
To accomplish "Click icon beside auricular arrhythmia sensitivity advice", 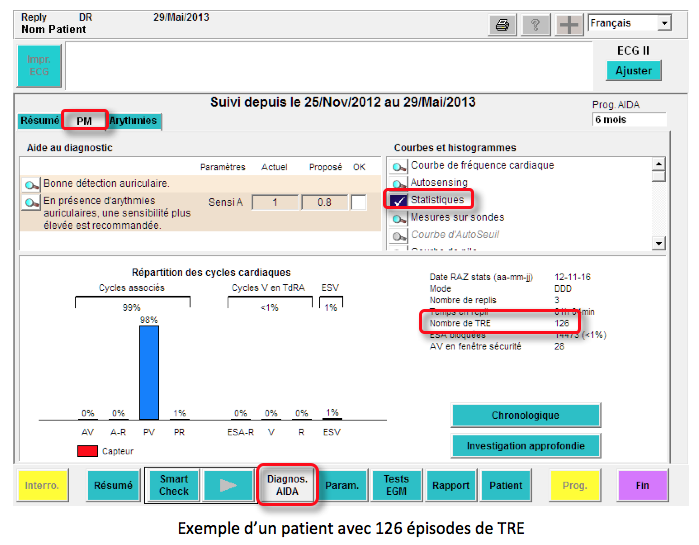I will click(x=31, y=203).
